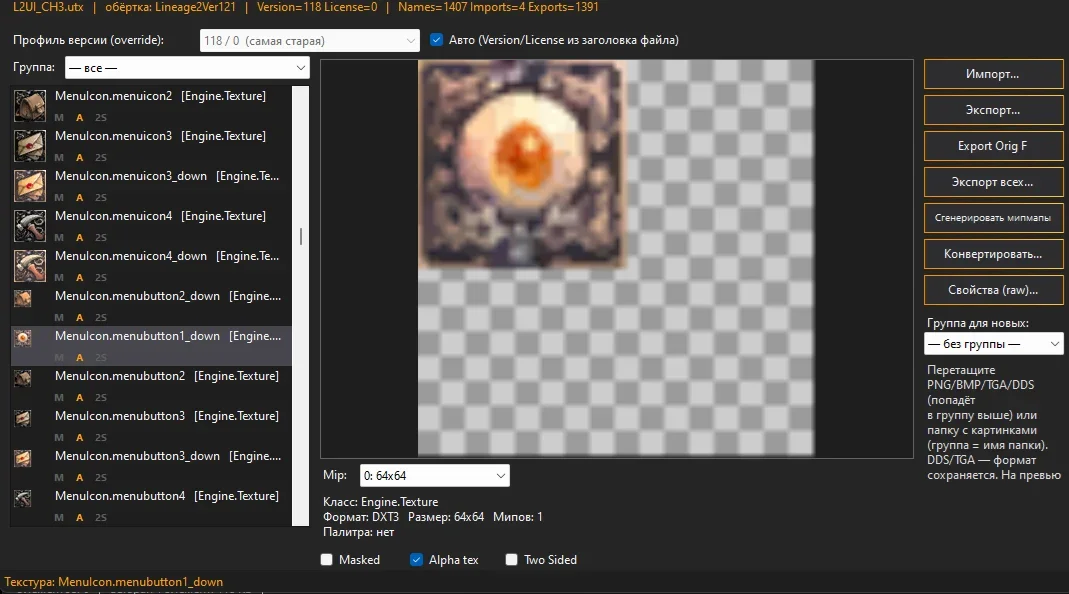1069x594 pixels.
Task: Click the M flag under MenuIcon.menubutton4
Action: point(59,518)
